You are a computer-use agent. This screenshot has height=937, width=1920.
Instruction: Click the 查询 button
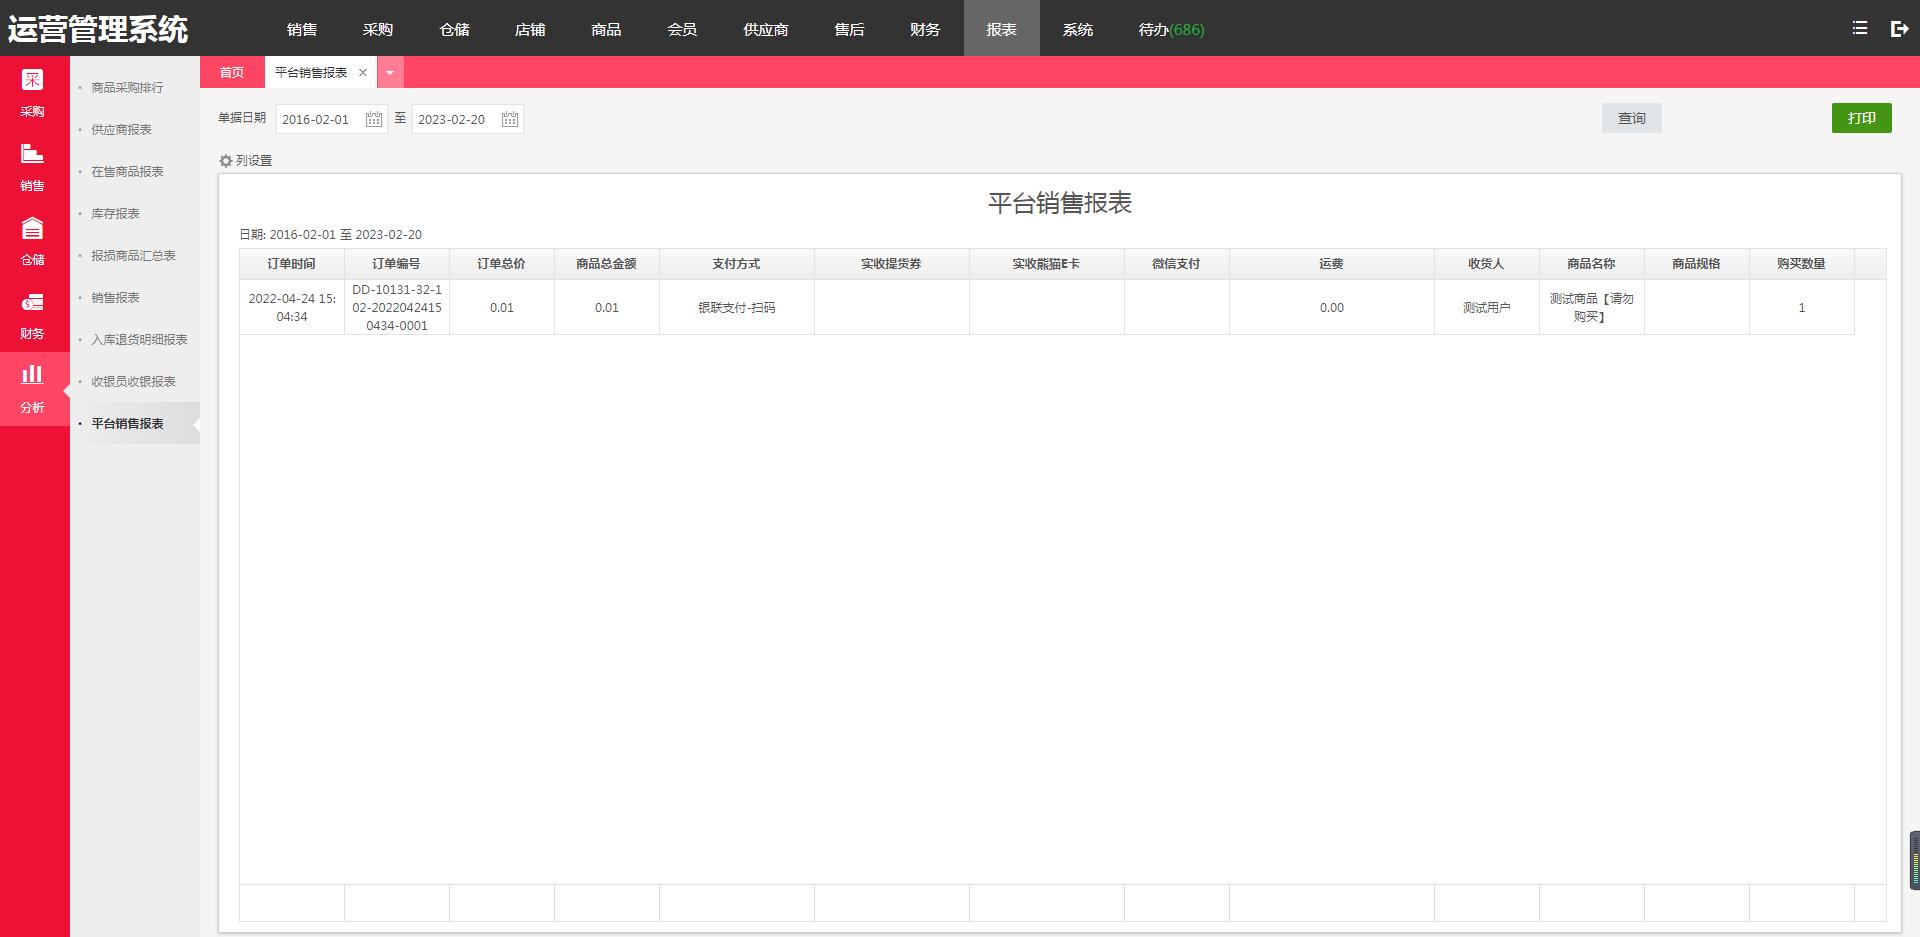[x=1632, y=118]
